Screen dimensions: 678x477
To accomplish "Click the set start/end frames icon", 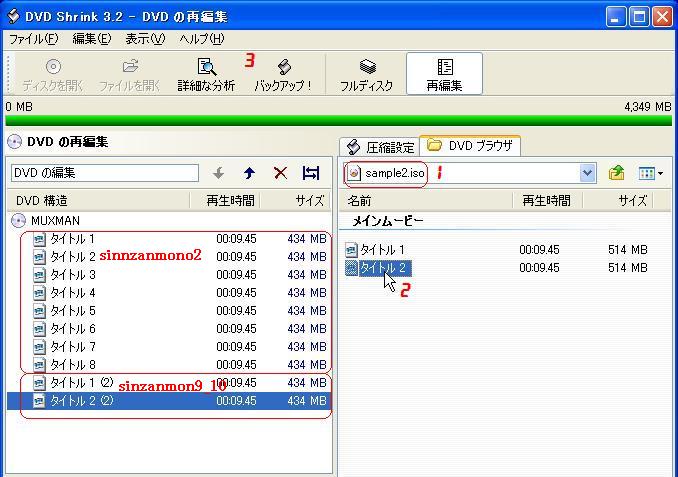I will pos(311,173).
